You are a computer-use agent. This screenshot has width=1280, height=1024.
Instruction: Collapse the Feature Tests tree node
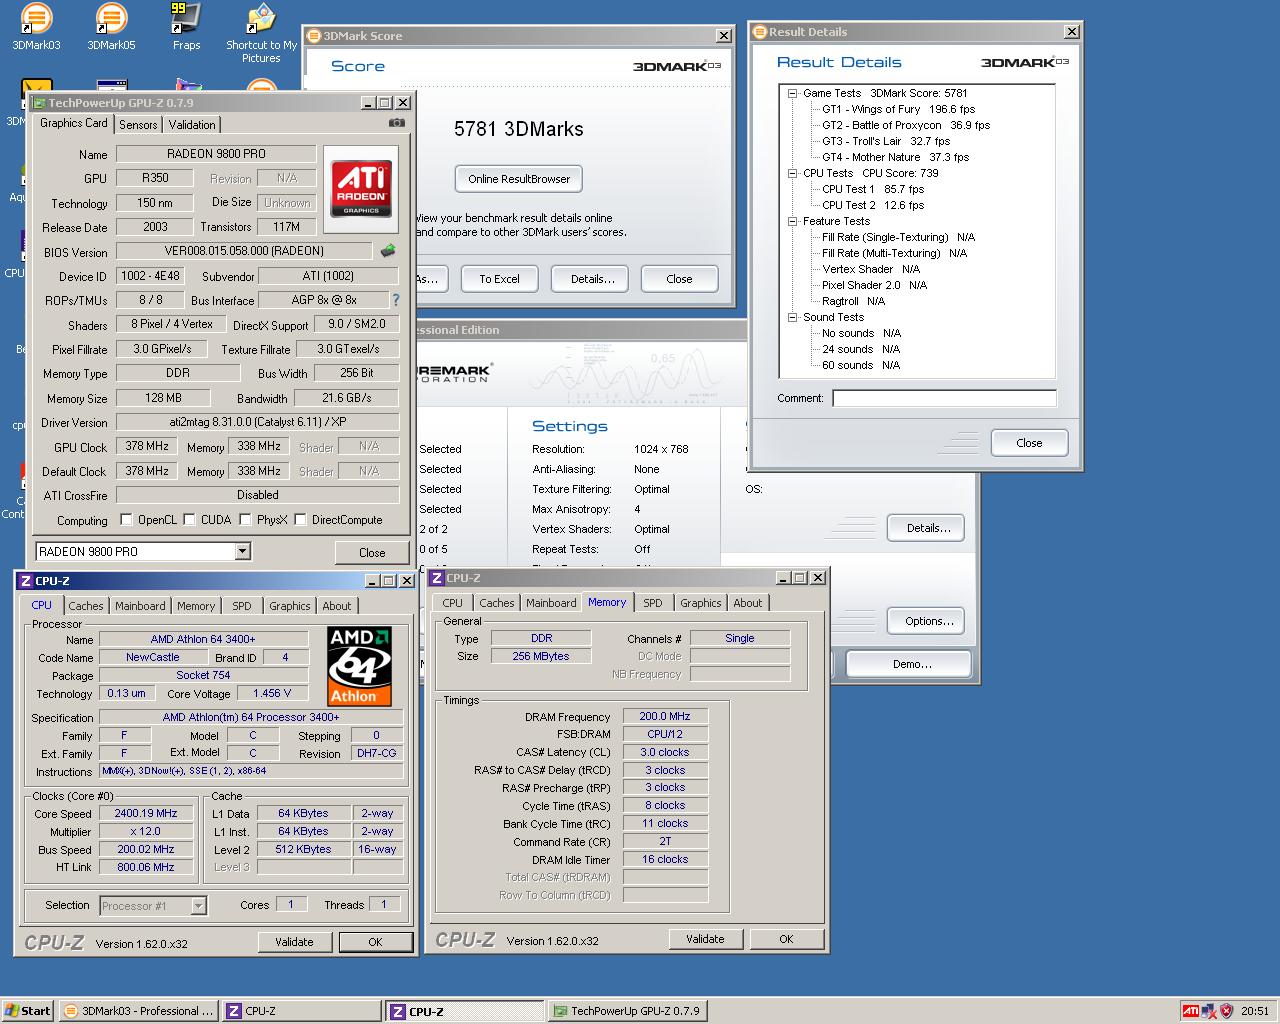click(x=792, y=221)
